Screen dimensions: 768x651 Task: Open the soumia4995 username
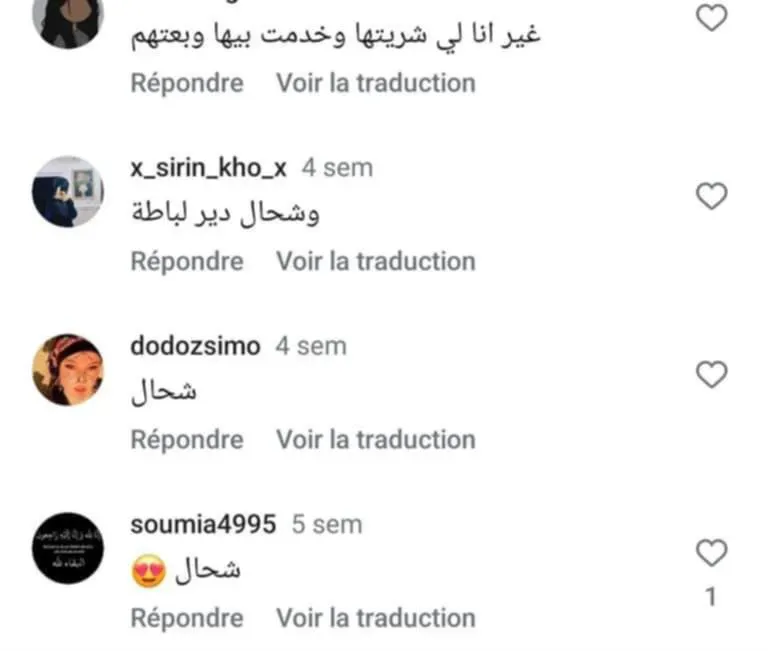(203, 525)
